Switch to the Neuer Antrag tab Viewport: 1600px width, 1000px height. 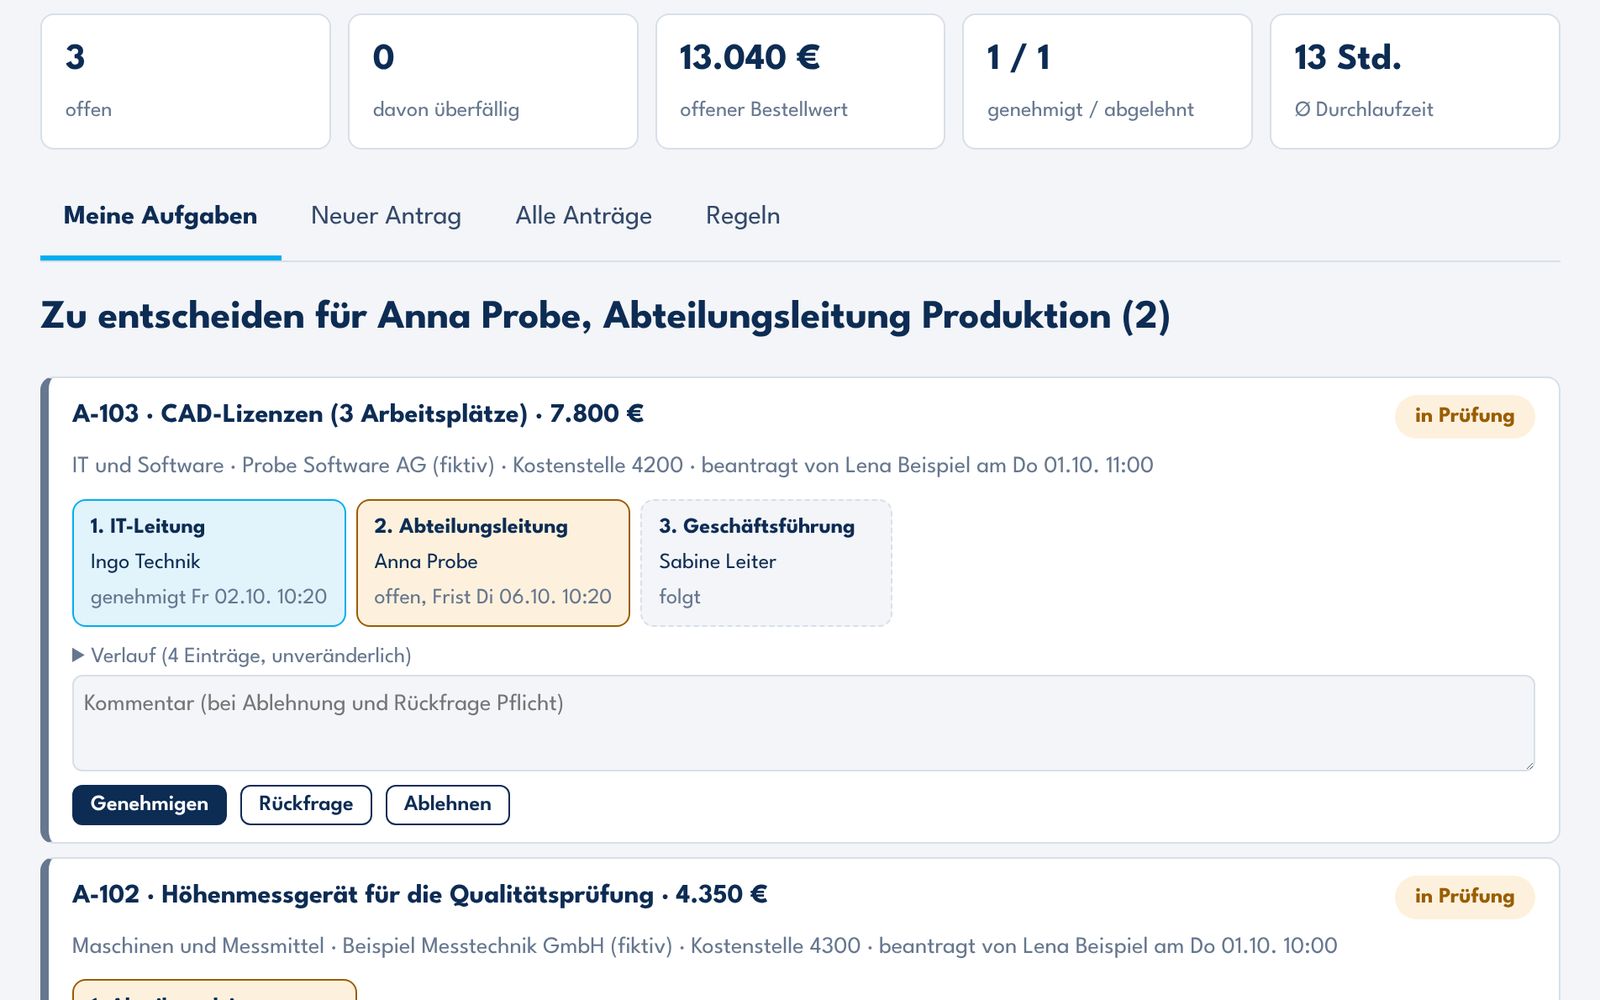click(386, 216)
